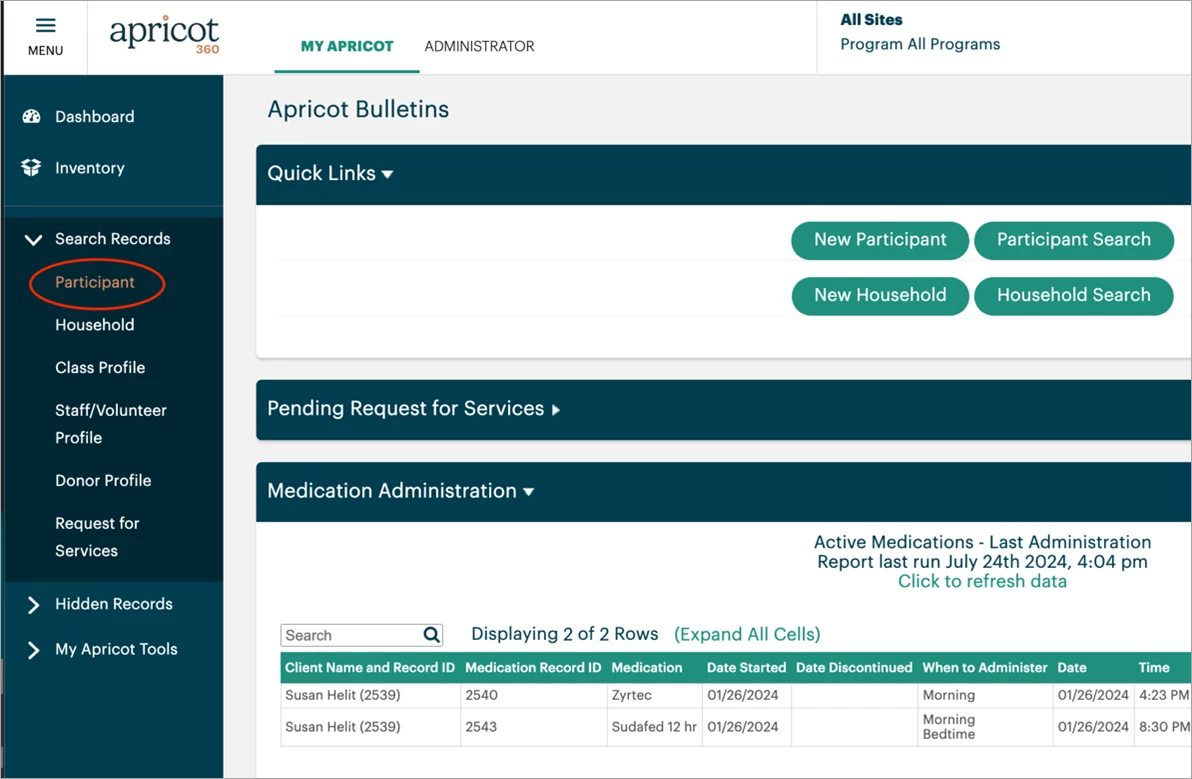Sort by Date Discontinued column header
The height and width of the screenshot is (779, 1192).
854,667
